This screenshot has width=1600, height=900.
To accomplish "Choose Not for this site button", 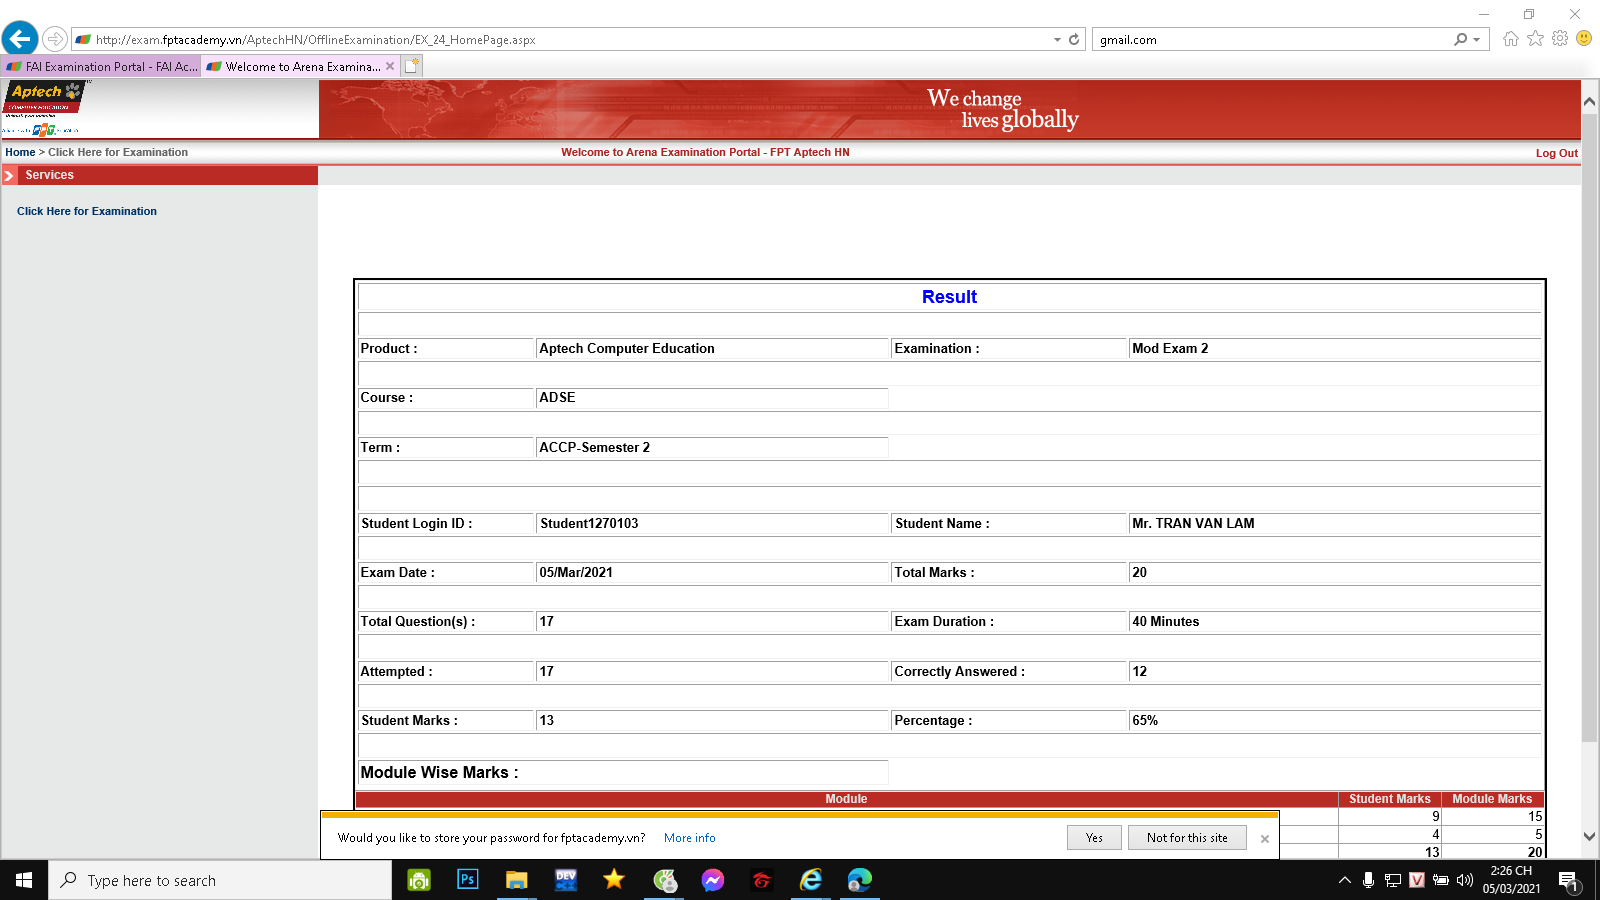I will point(1187,838).
